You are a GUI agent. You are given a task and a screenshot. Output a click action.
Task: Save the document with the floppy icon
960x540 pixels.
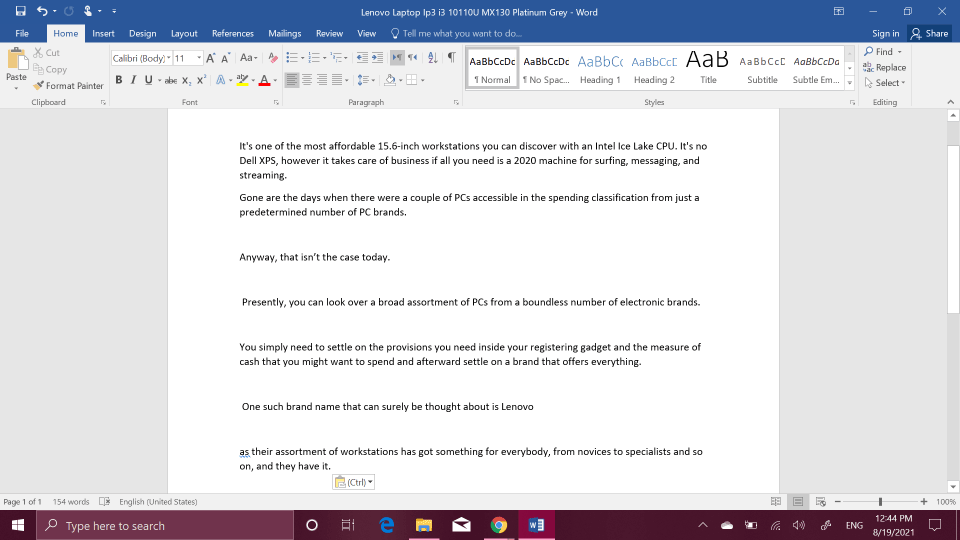[x=20, y=11]
